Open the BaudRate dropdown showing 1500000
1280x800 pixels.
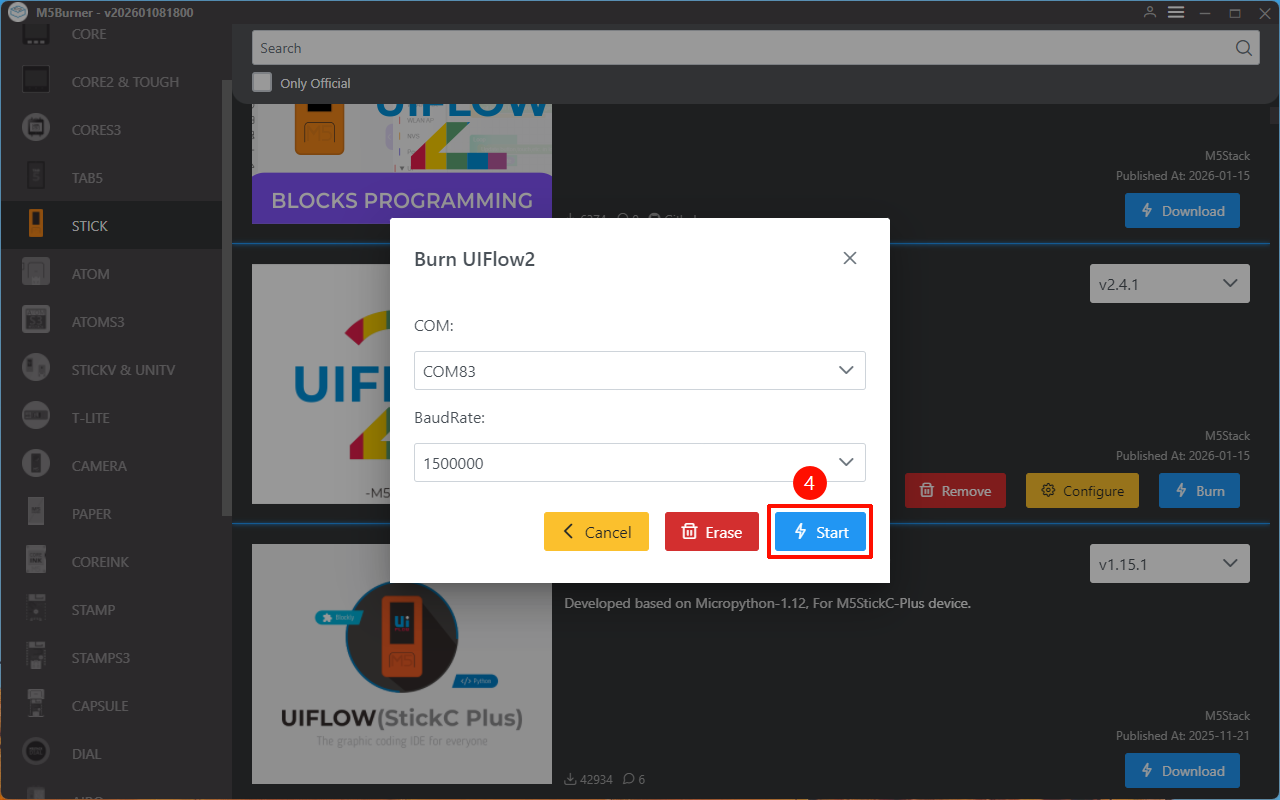639,463
